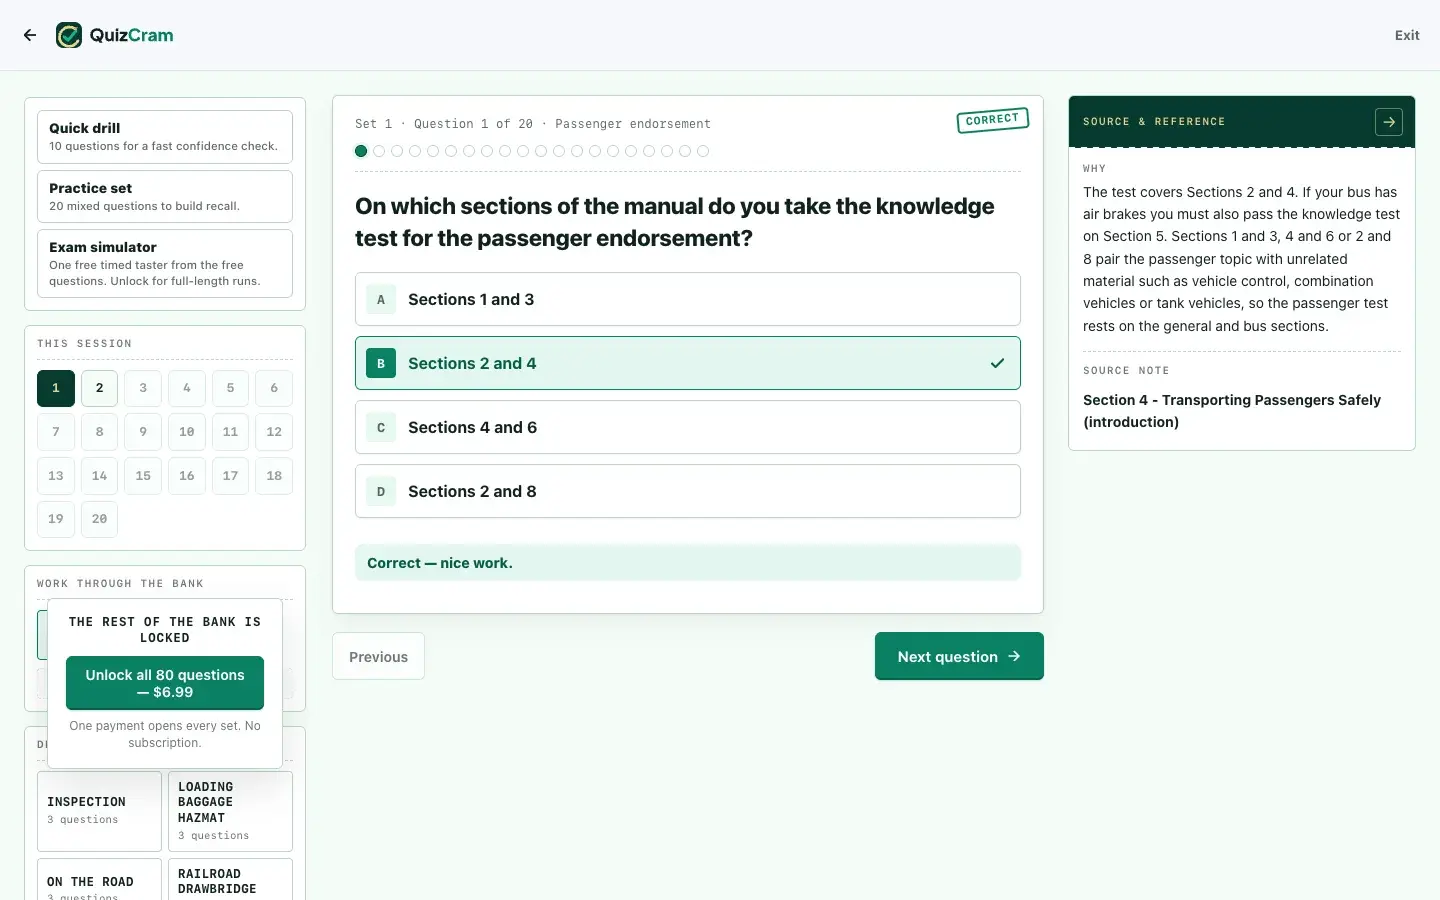The image size is (1440, 900).
Task: Click the 'THE REST OF THE BANK IS LOCKED' title
Action: click(165, 629)
